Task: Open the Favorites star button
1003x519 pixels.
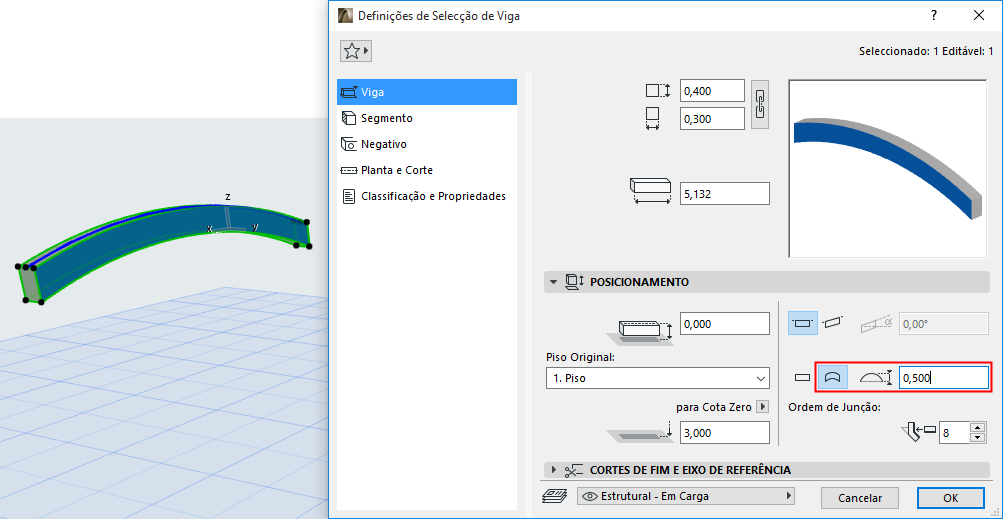Action: (356, 51)
